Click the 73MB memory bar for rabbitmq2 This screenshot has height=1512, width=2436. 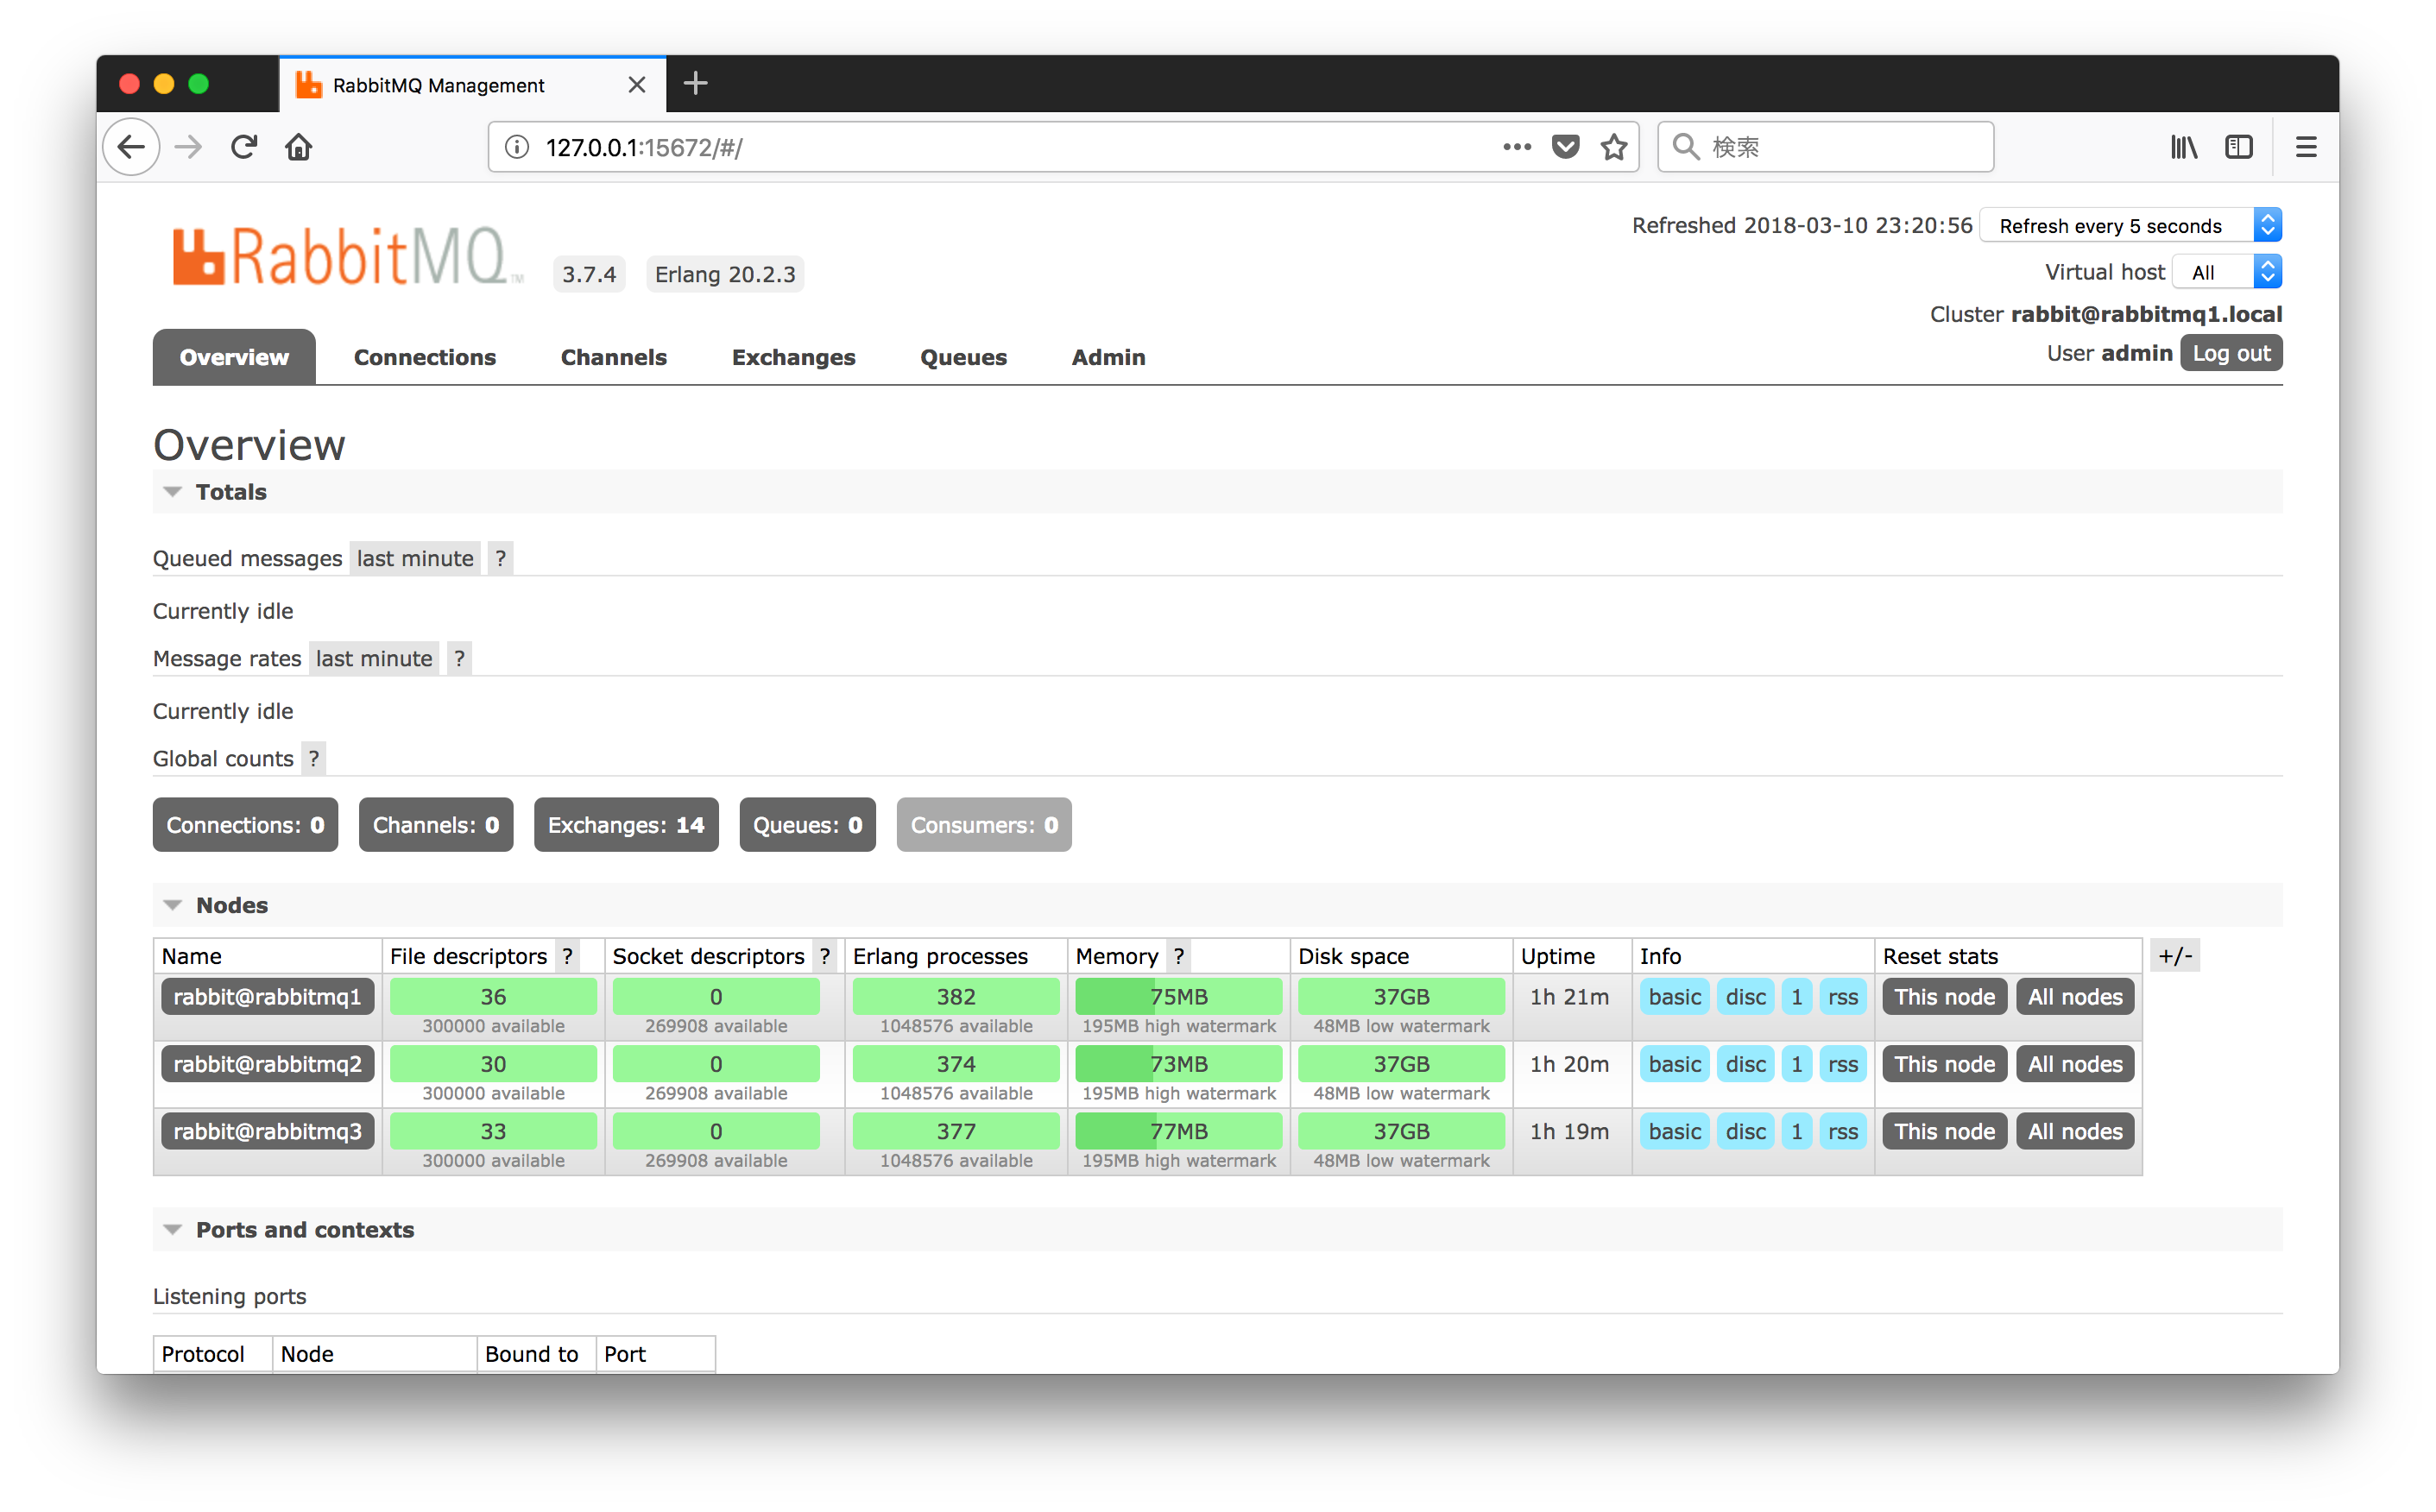[x=1179, y=1064]
